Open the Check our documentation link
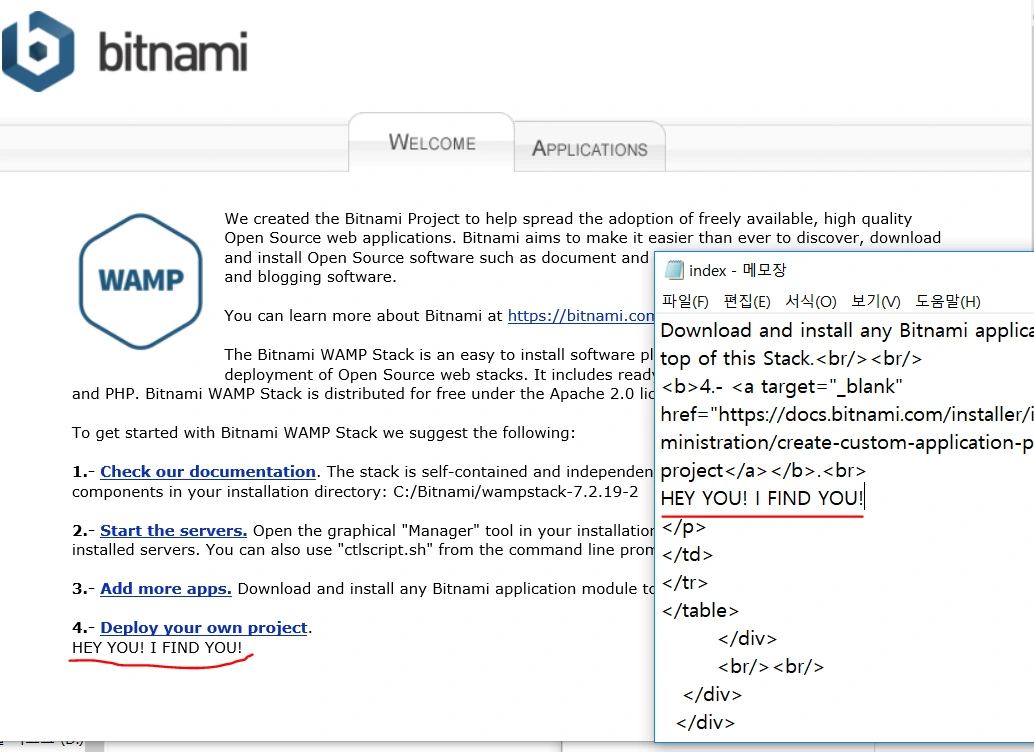Screen dimensions: 1034x752 pos(208,472)
